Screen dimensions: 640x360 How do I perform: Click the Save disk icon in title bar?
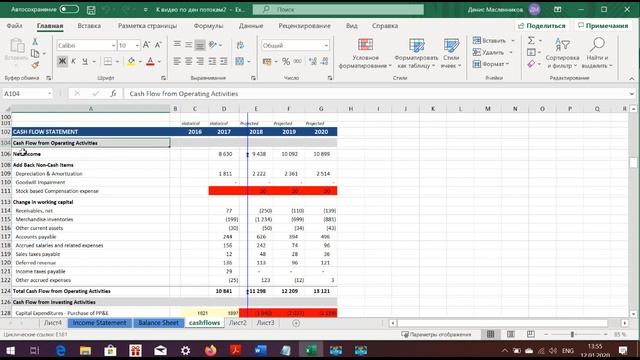(91, 9)
